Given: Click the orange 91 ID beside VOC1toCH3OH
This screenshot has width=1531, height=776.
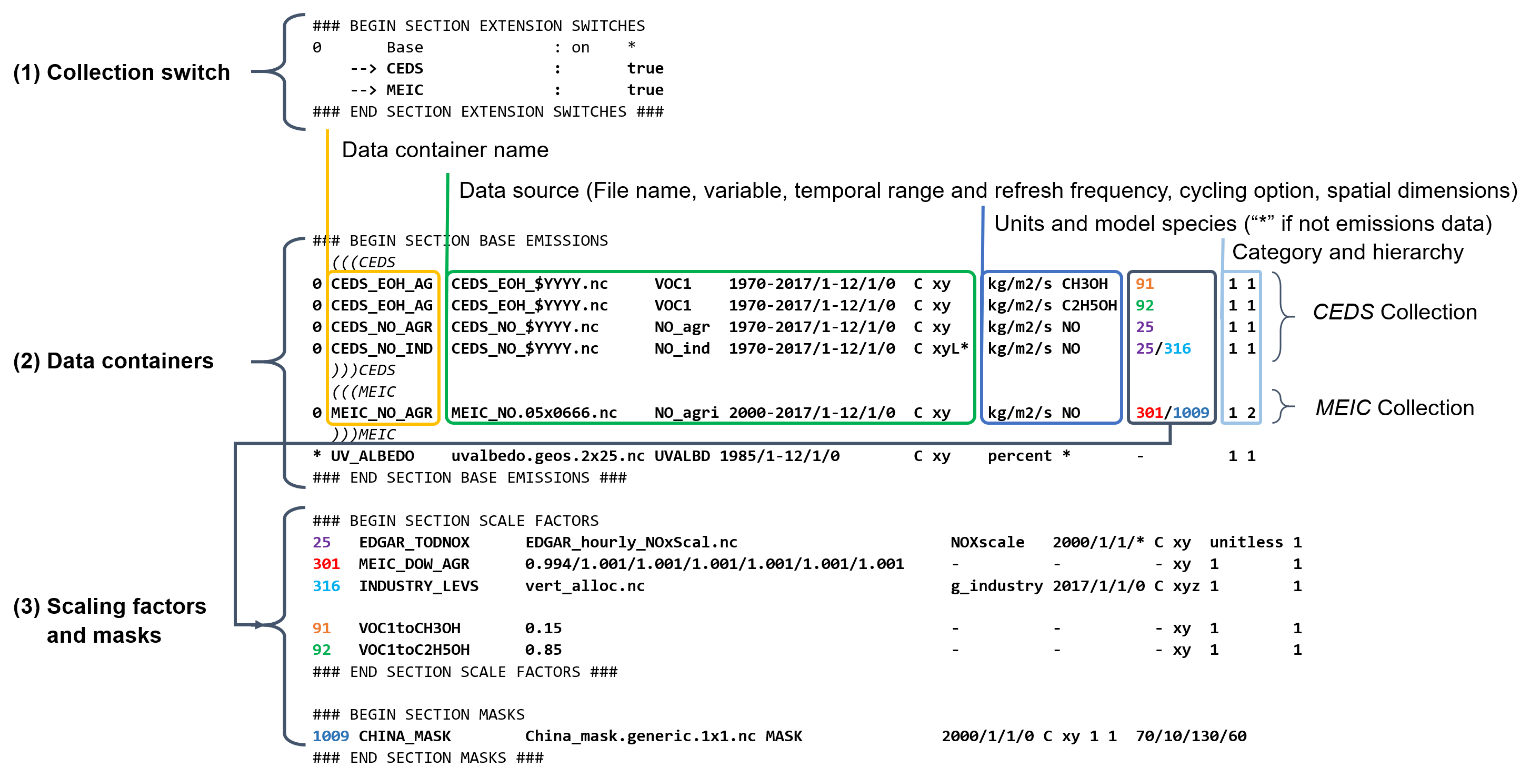Looking at the screenshot, I should 321,628.
